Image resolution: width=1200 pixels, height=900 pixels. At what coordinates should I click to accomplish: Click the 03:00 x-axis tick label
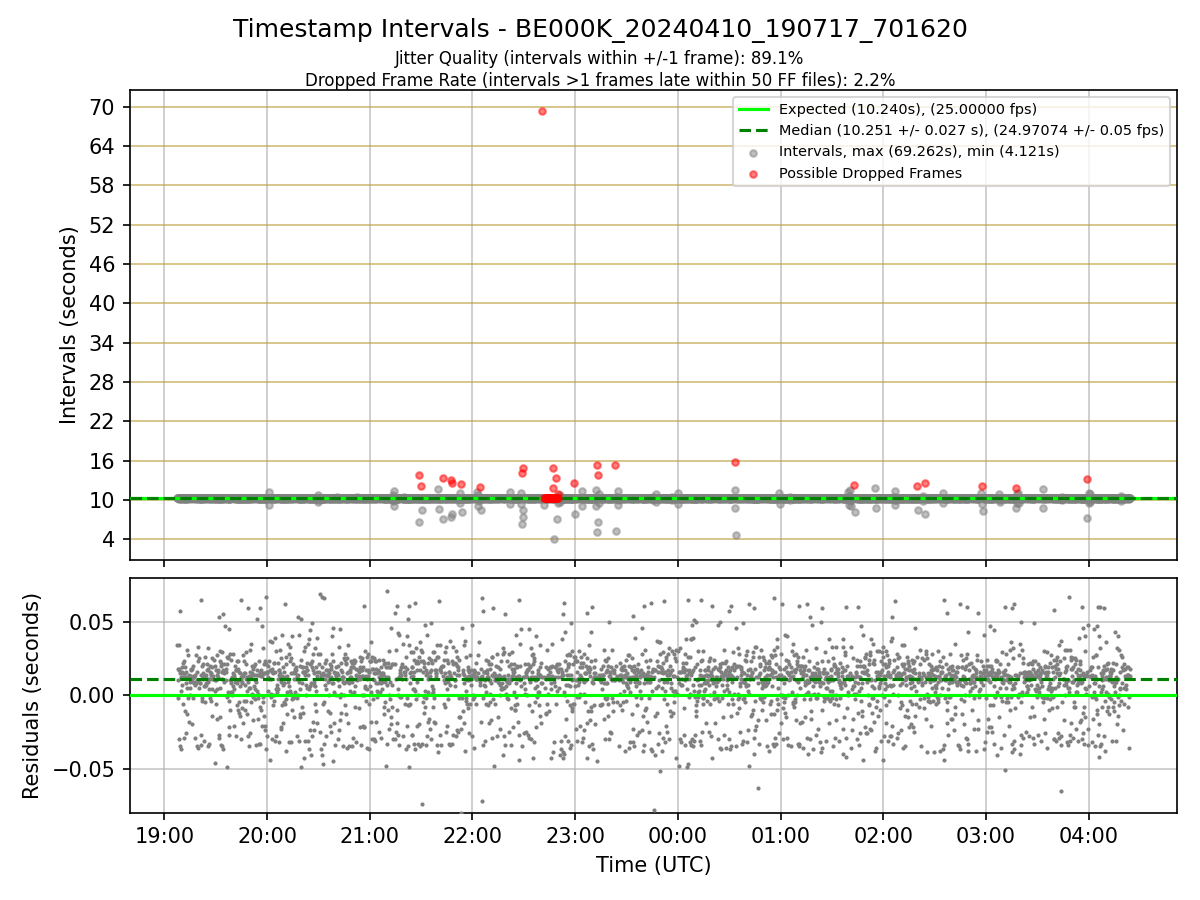tap(986, 836)
